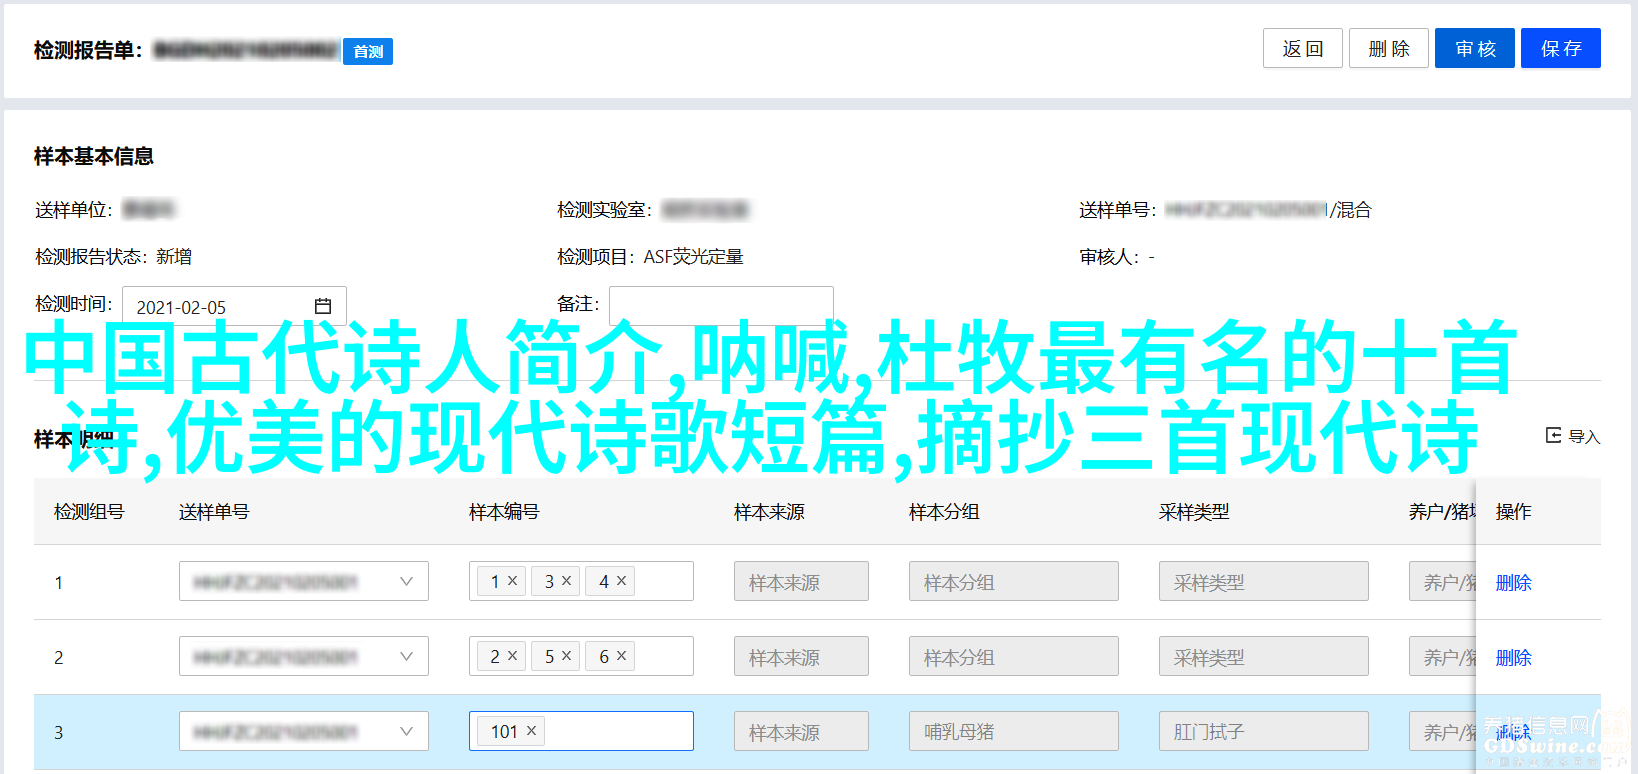Click 采样类型 field in row 1
The height and width of the screenshot is (774, 1638).
tap(1264, 581)
